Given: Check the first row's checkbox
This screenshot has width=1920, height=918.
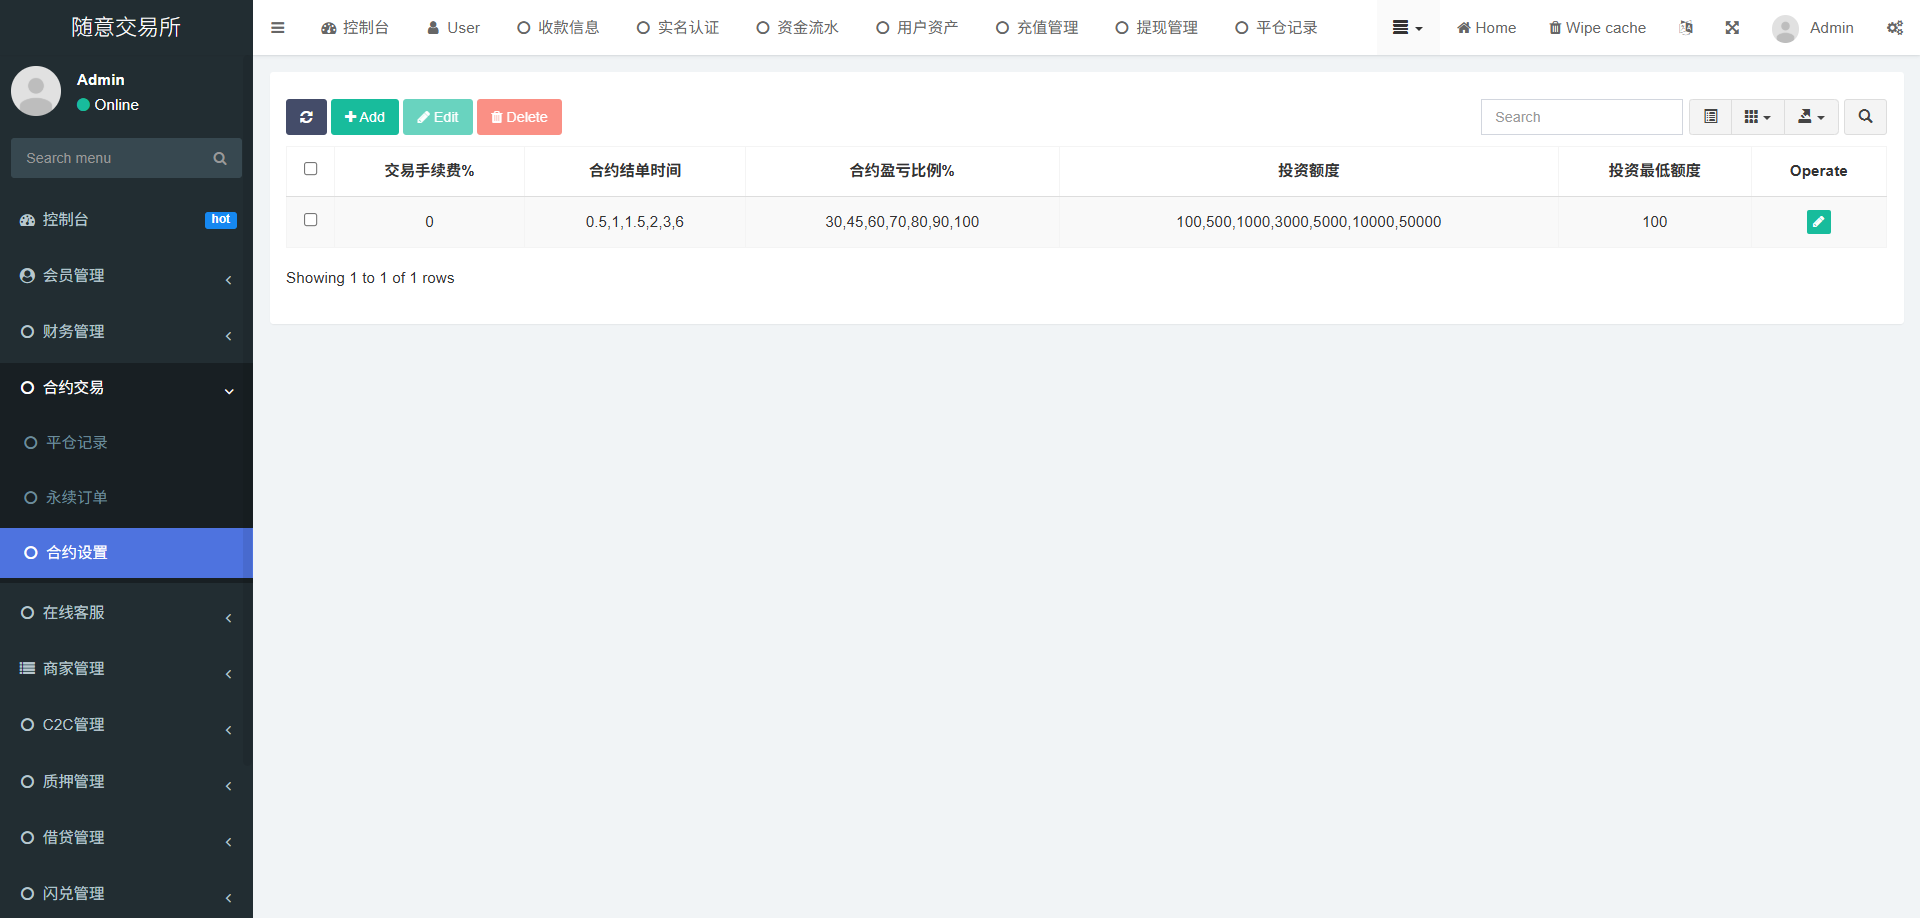Looking at the screenshot, I should tap(310, 220).
